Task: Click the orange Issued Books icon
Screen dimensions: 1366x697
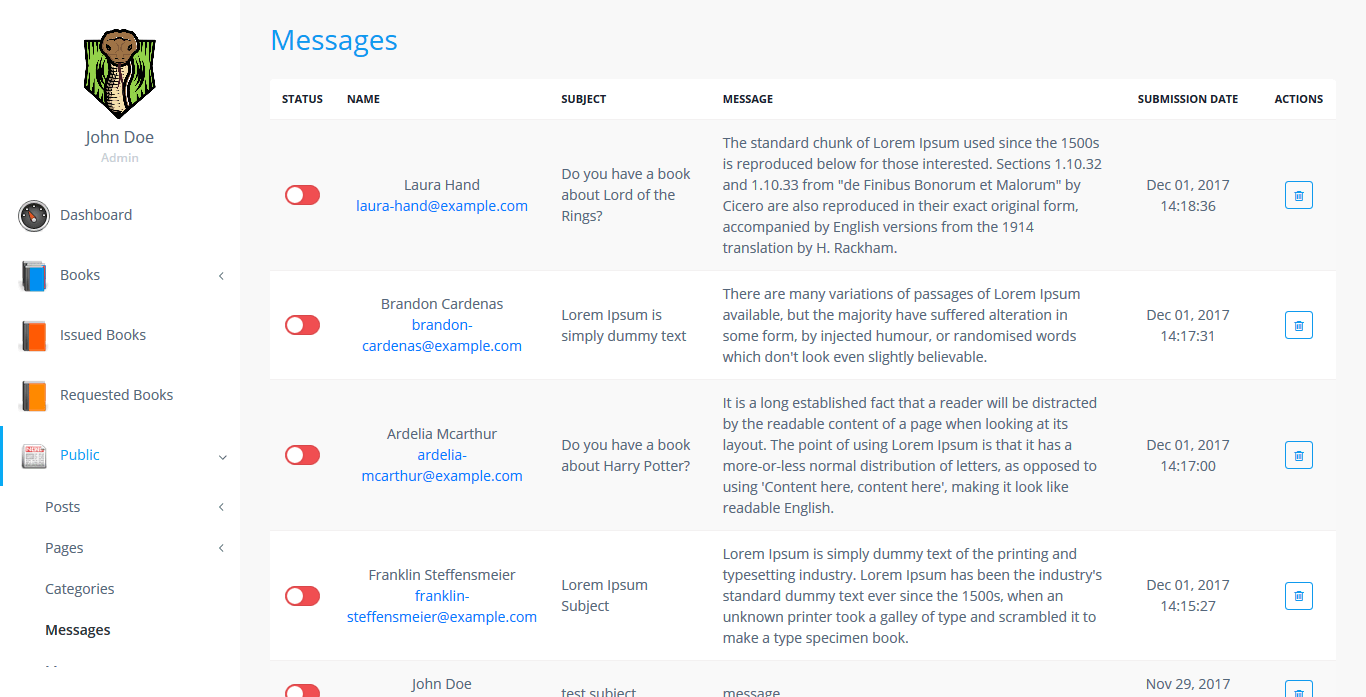Action: (34, 335)
